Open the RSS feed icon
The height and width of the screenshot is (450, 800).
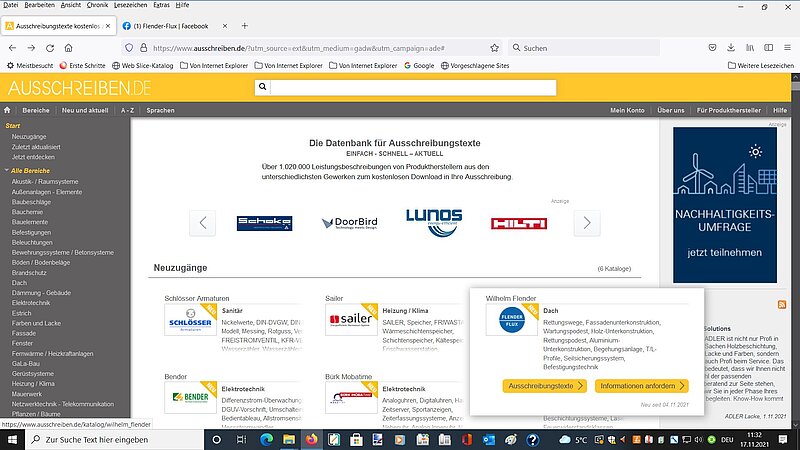[x=782, y=305]
